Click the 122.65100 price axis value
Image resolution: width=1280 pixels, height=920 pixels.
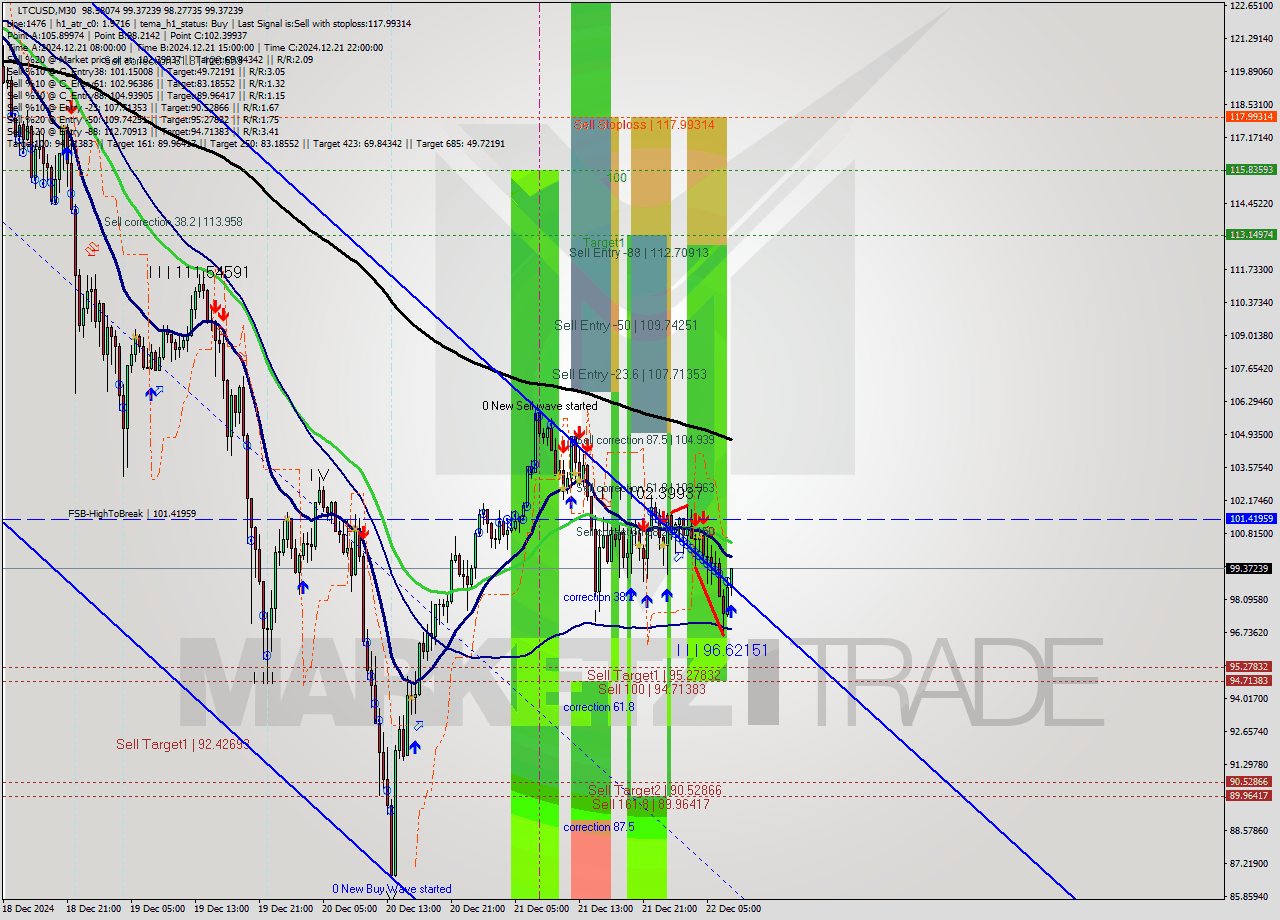(1250, 6)
